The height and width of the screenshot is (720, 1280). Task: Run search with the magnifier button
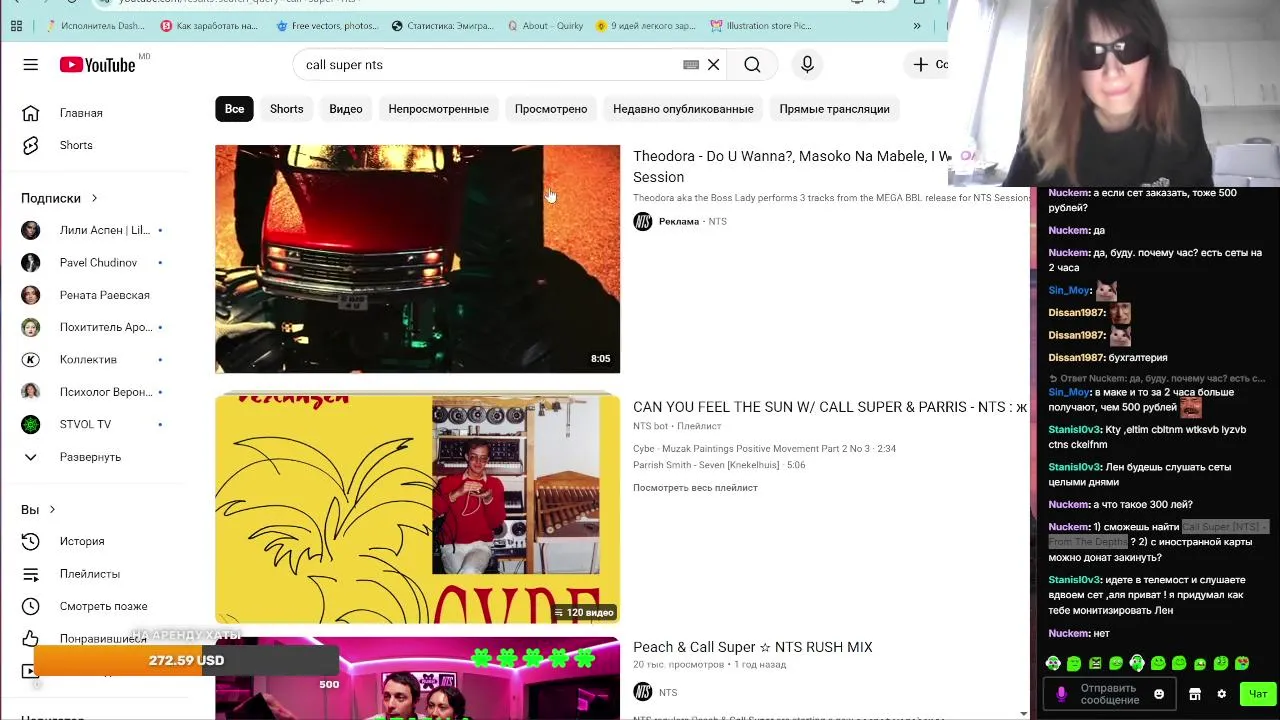point(752,65)
